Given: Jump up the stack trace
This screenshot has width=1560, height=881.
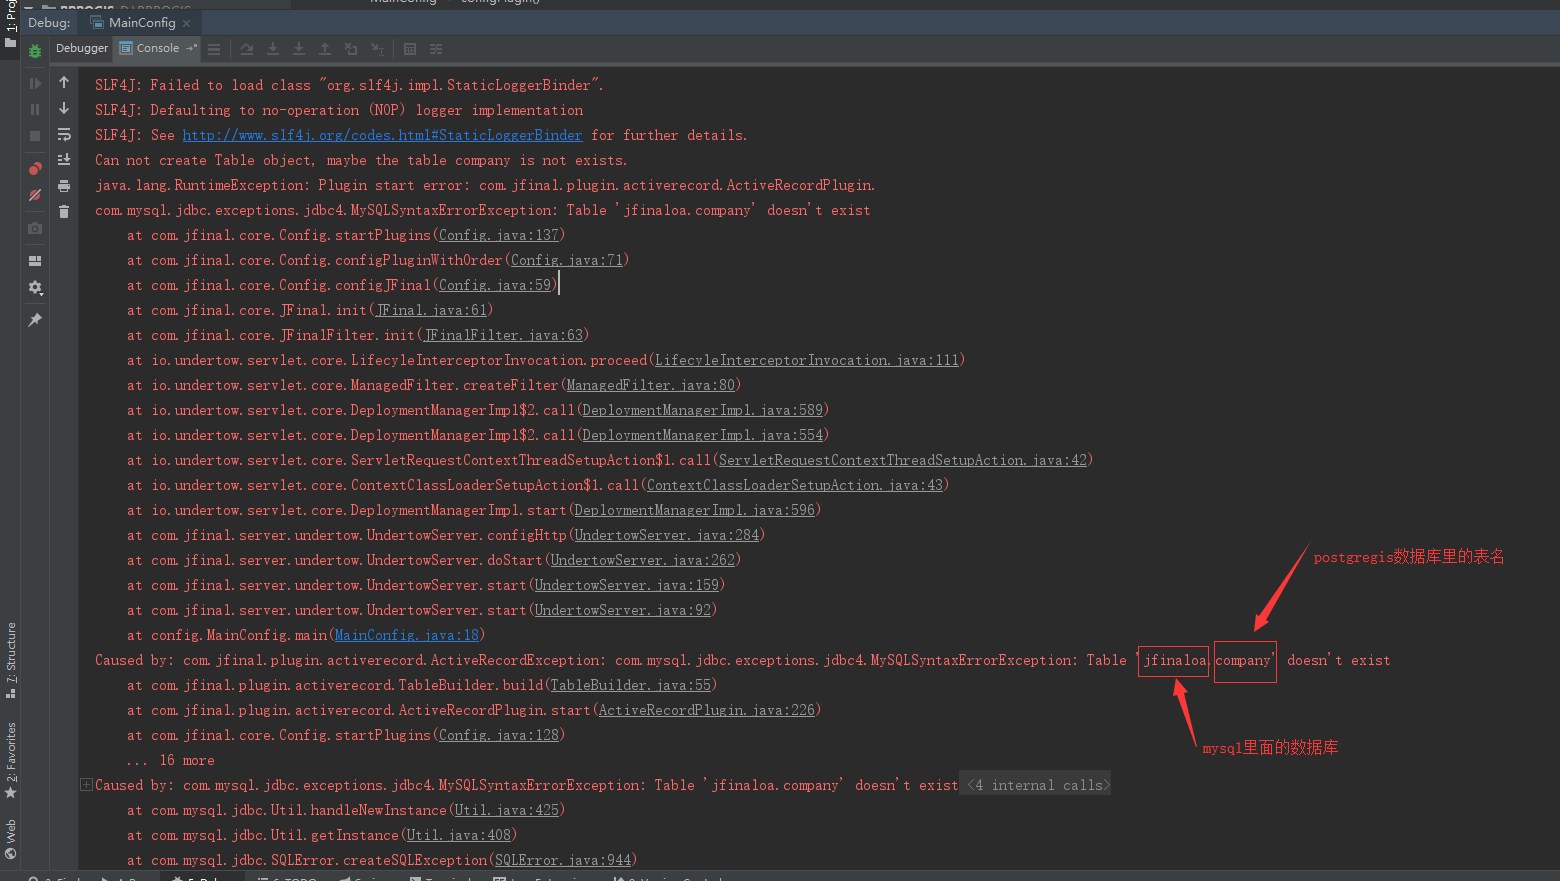Looking at the screenshot, I should 64,82.
